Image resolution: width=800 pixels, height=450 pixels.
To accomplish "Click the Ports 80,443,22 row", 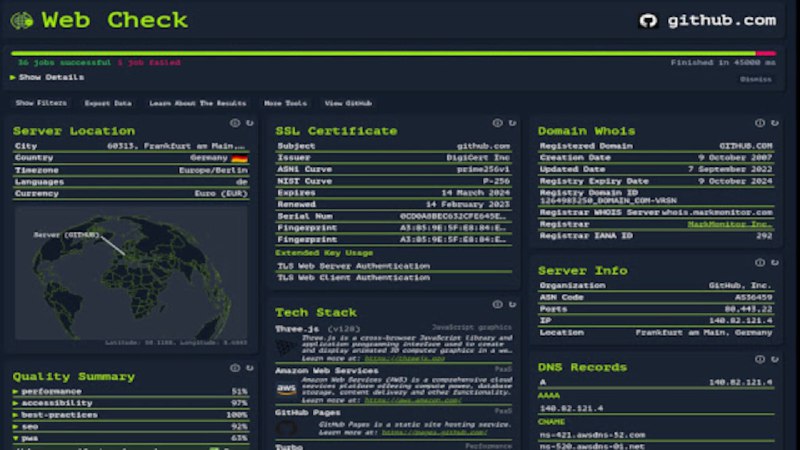I will coord(656,309).
